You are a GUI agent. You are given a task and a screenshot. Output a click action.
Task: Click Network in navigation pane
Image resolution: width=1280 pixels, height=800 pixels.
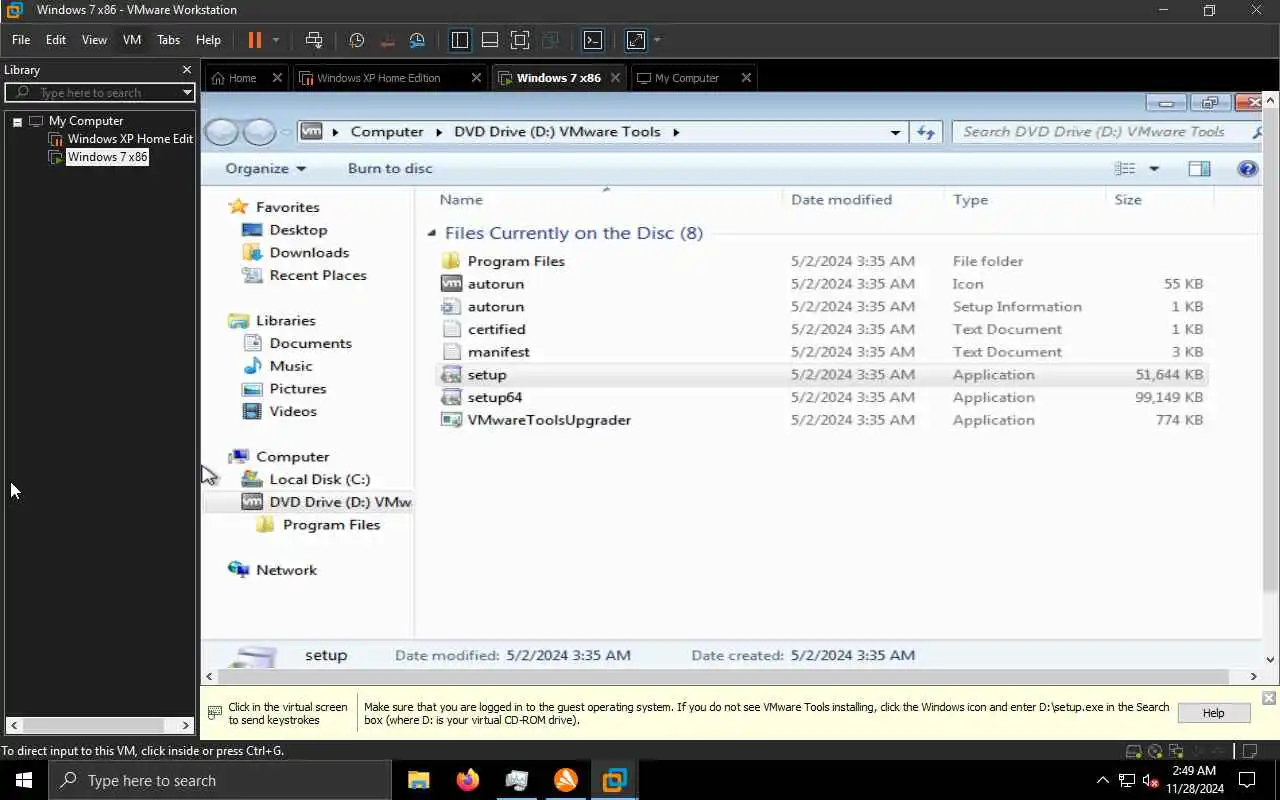(x=286, y=570)
